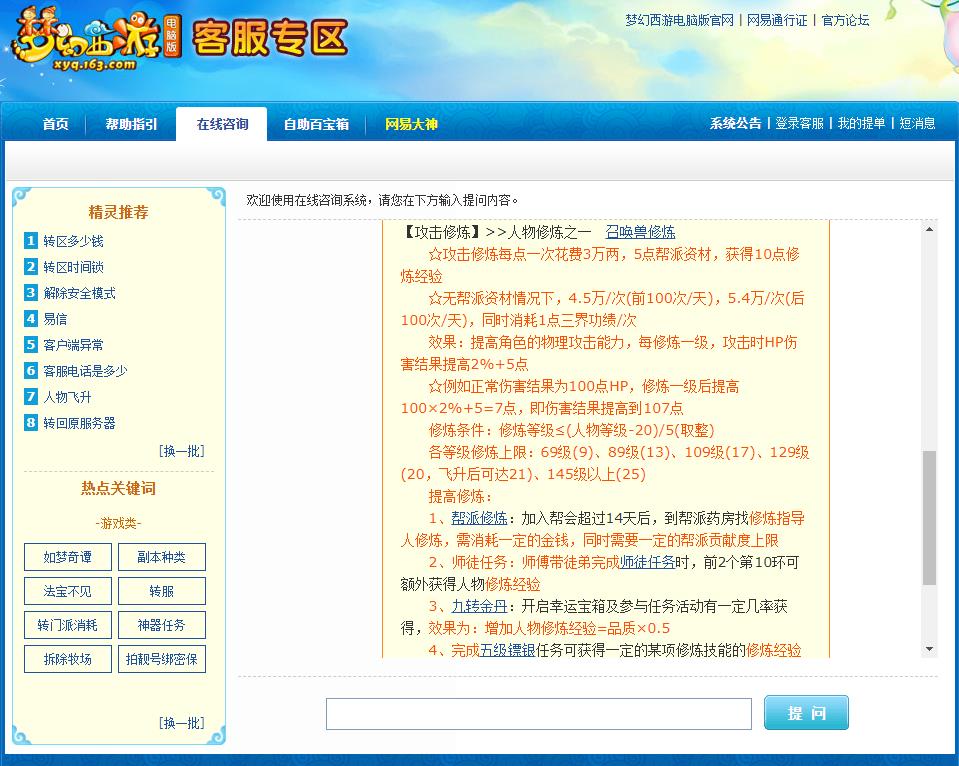Click the question input field

pos(539,712)
